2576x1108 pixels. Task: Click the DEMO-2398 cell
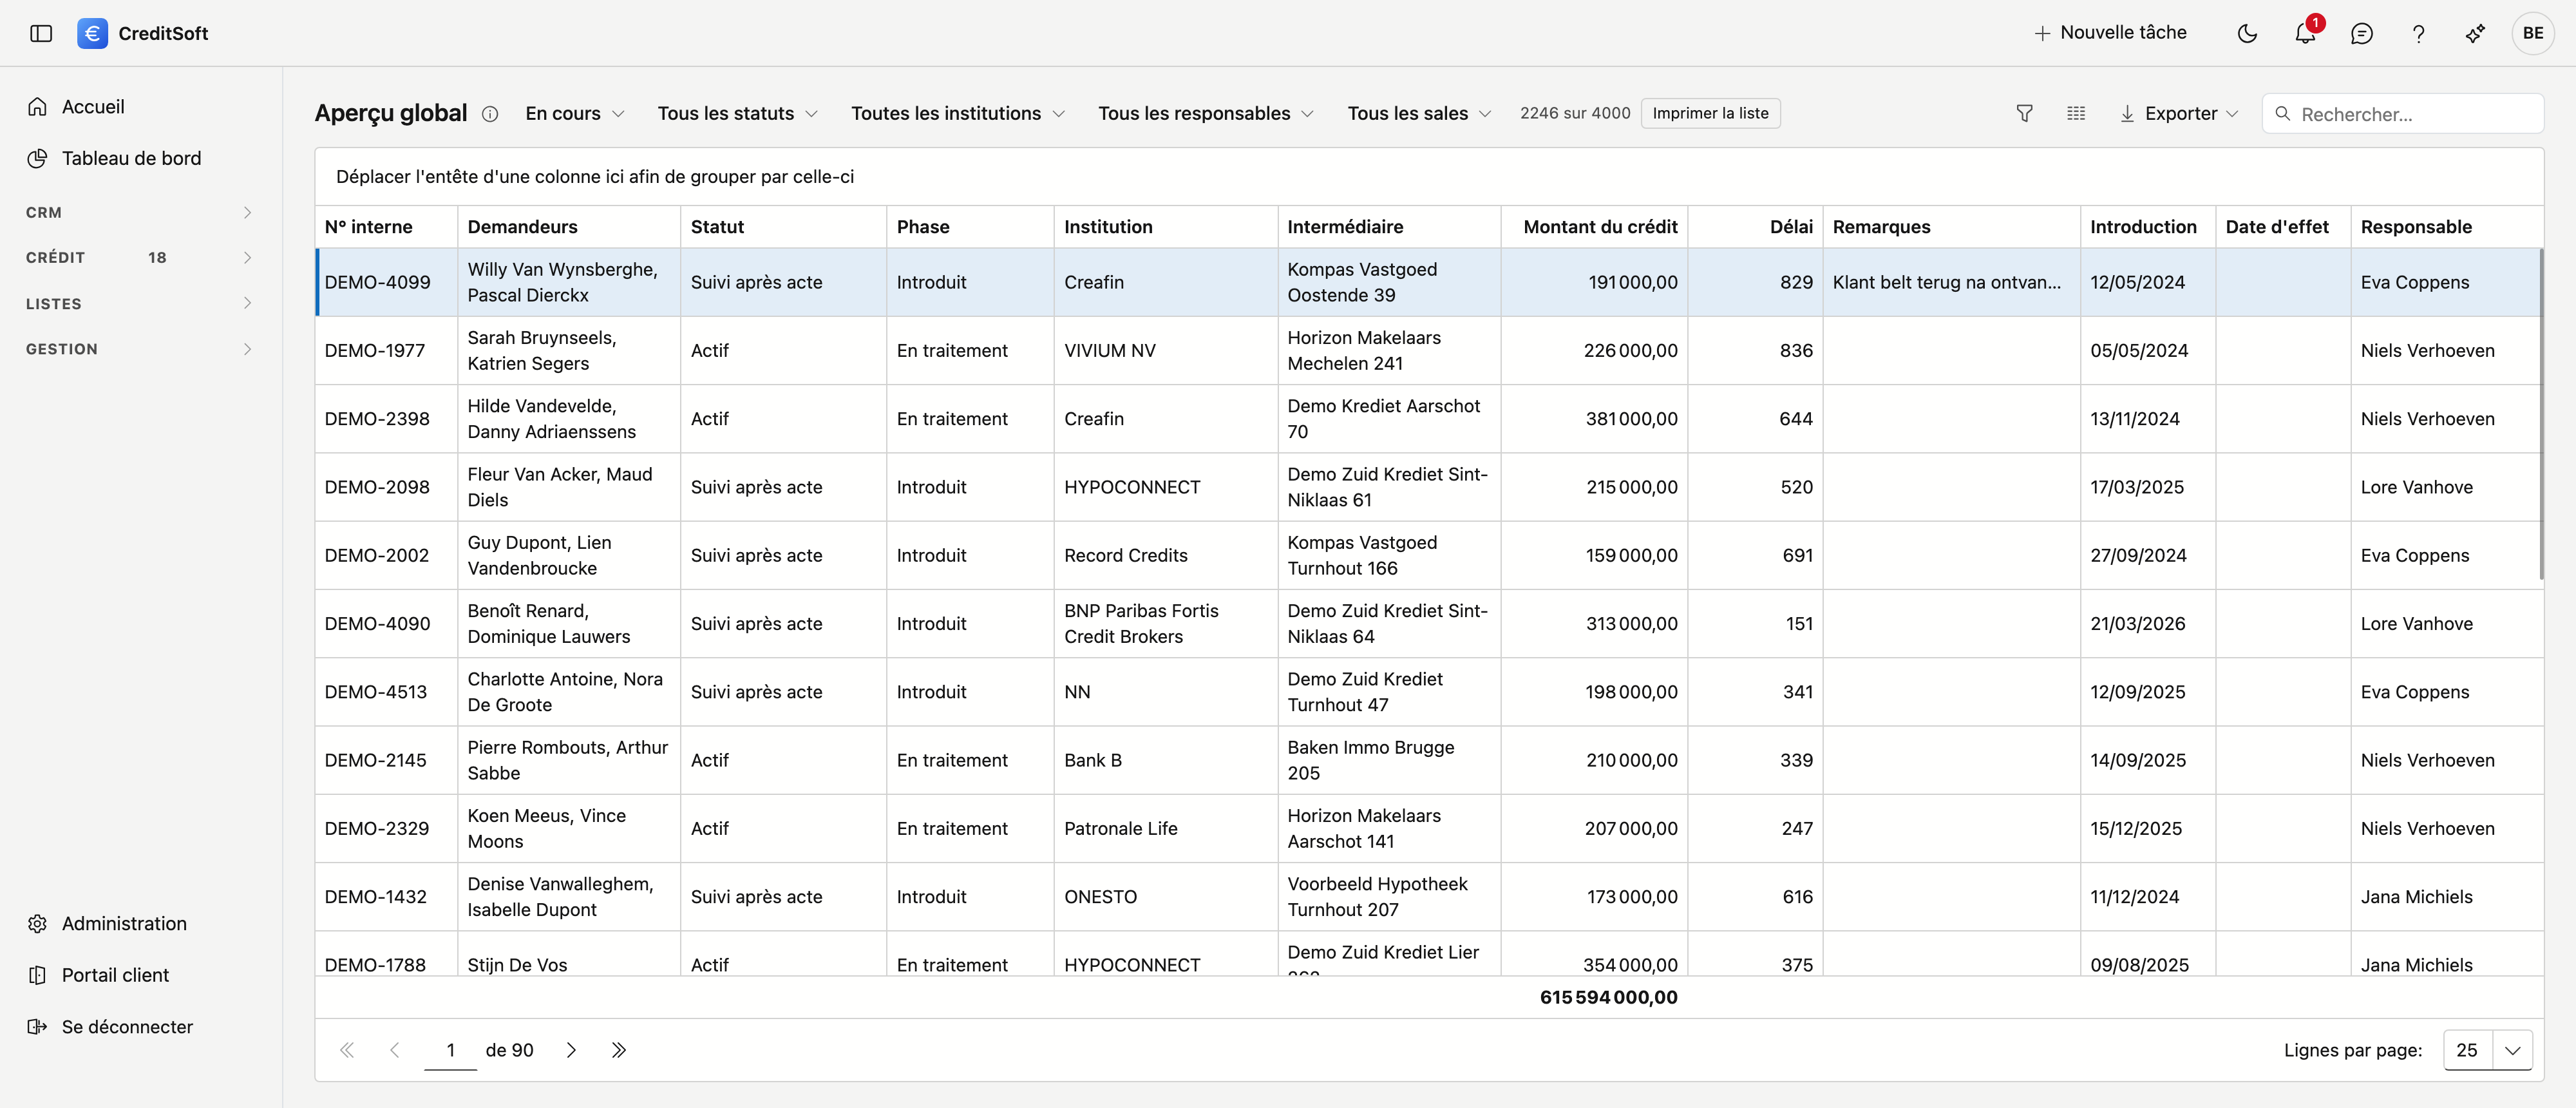point(386,419)
